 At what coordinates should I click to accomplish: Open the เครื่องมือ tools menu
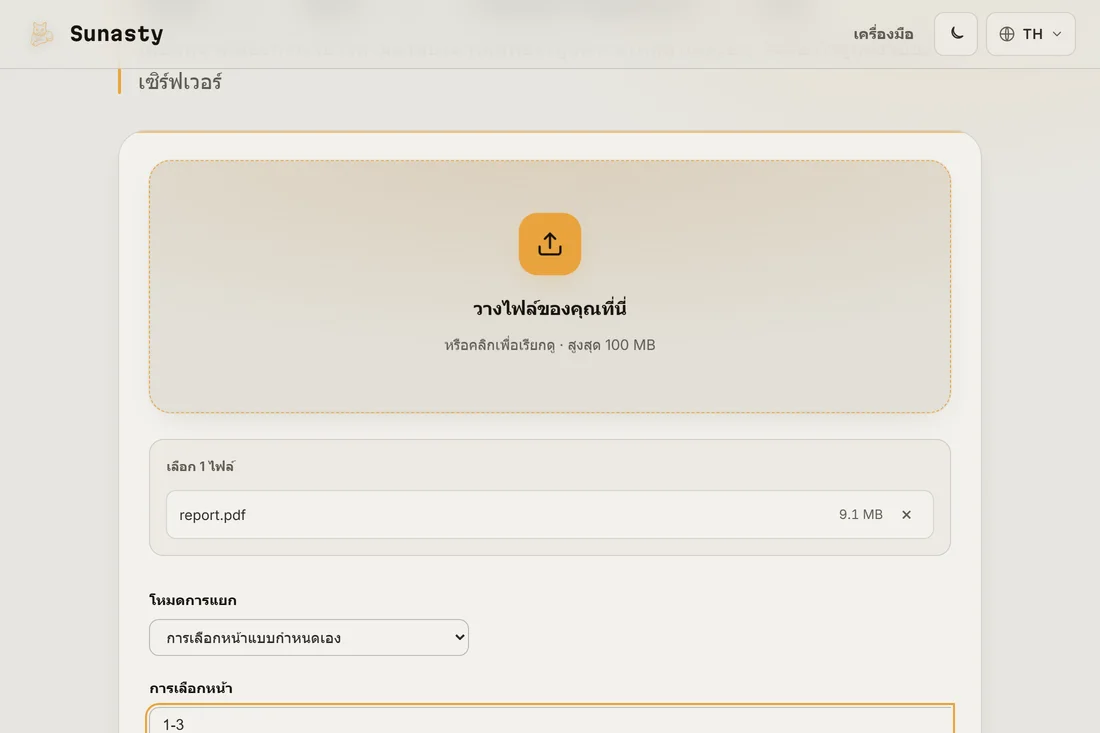883,34
